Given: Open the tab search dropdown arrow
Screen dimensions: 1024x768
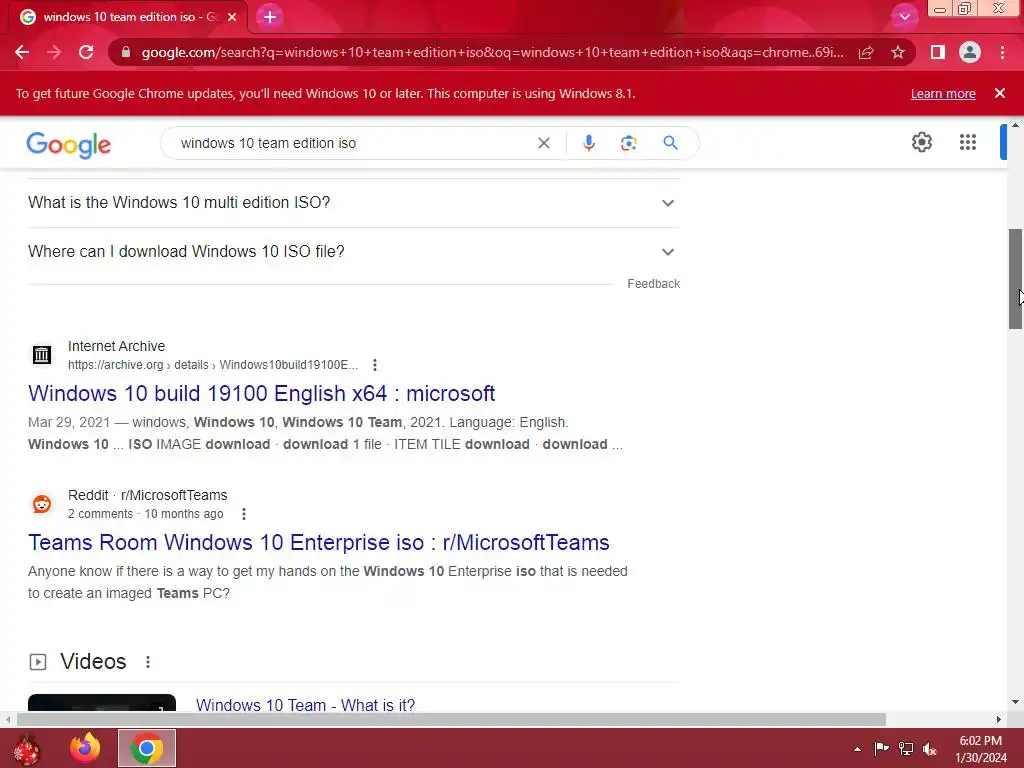Looking at the screenshot, I should [904, 17].
